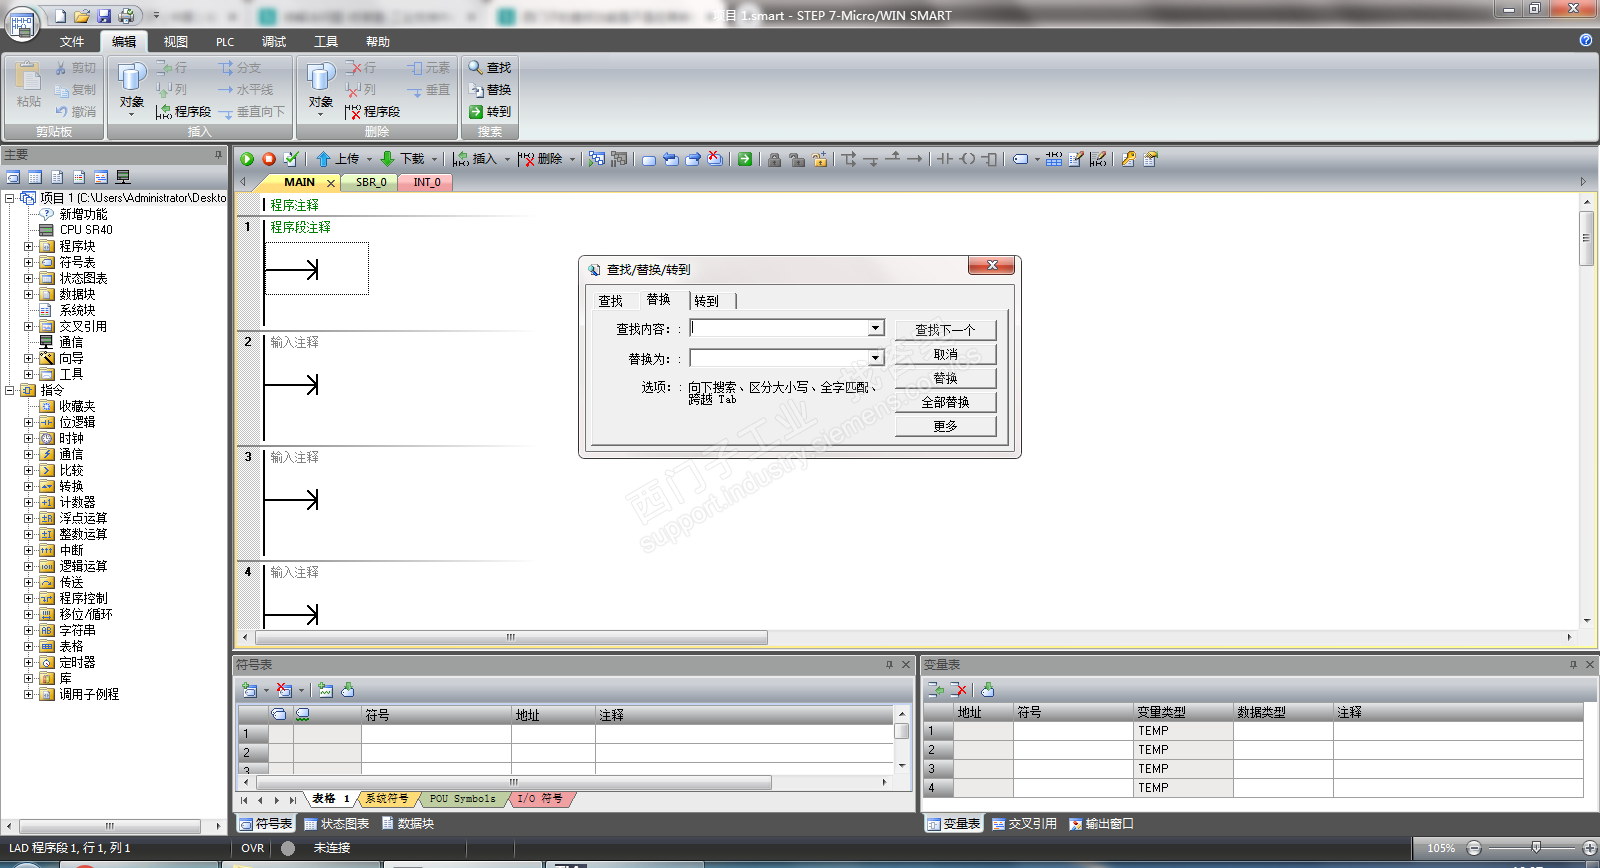
Task: Click the green Download (下载) arrow icon
Action: click(x=387, y=159)
